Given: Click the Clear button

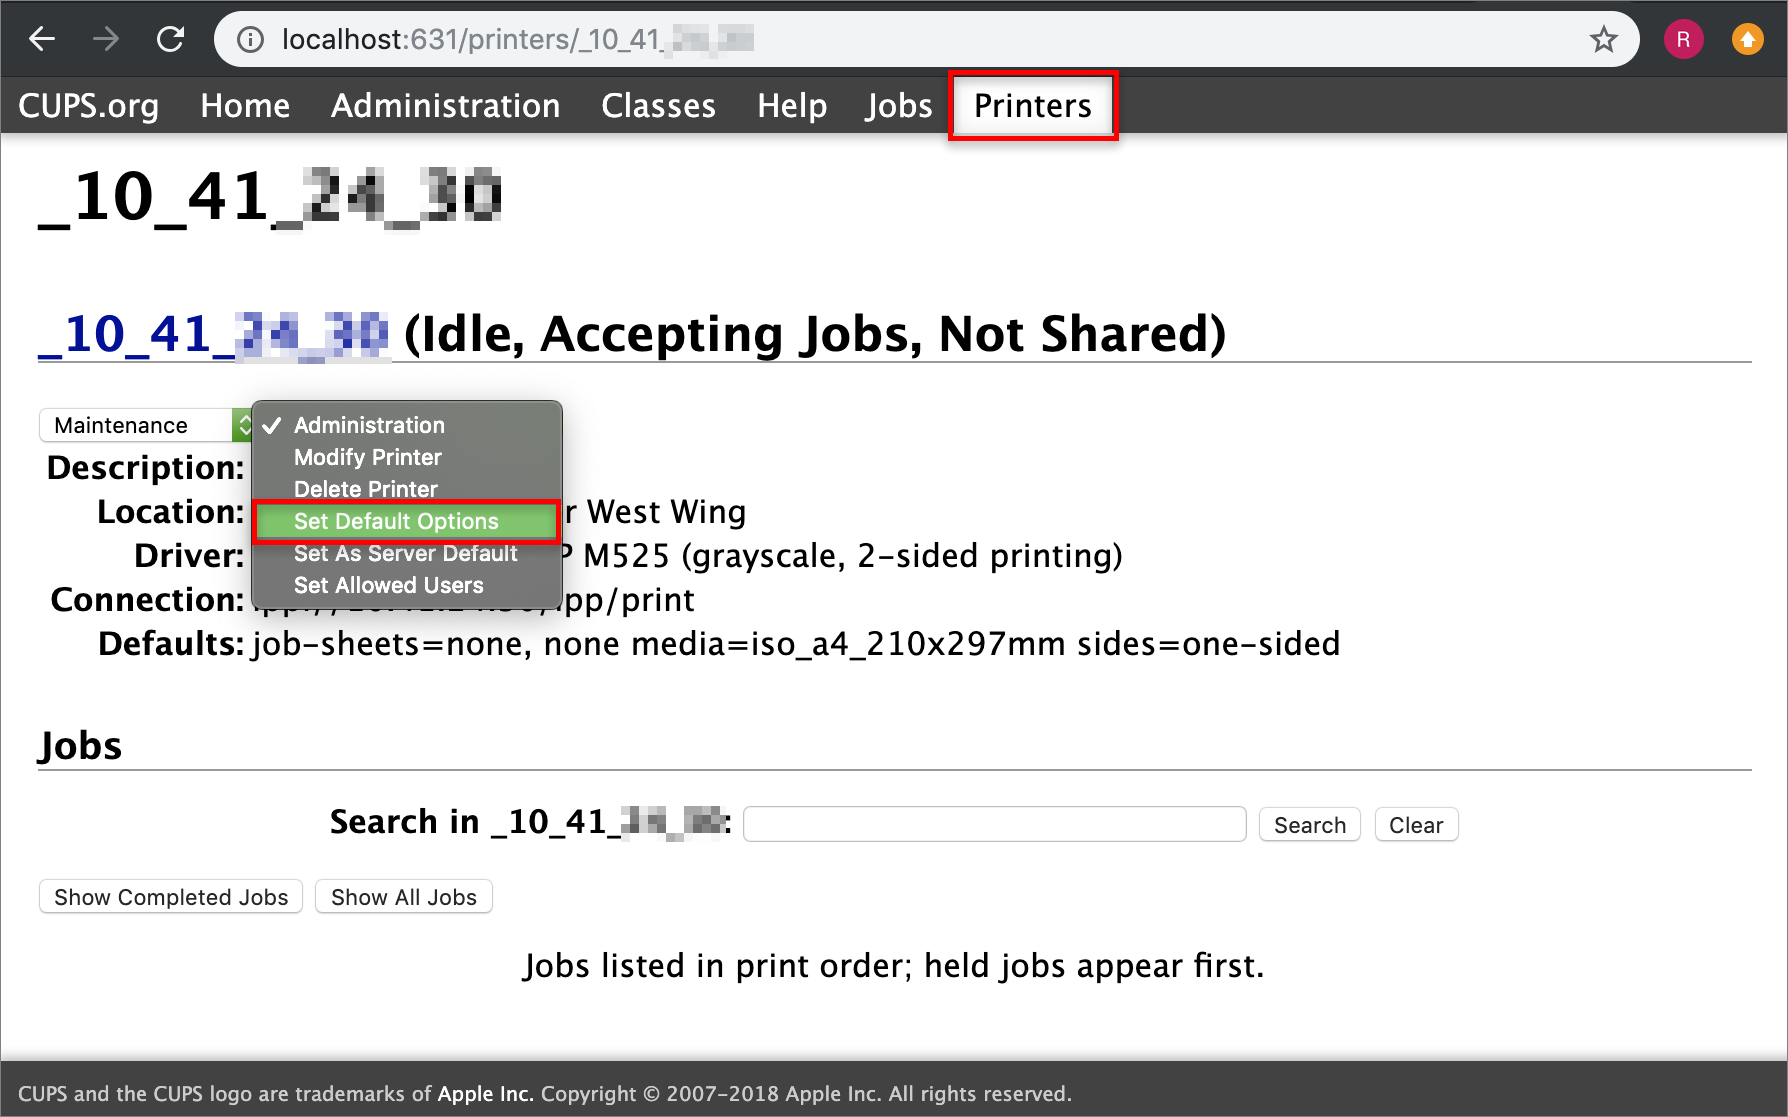Looking at the screenshot, I should 1416,825.
